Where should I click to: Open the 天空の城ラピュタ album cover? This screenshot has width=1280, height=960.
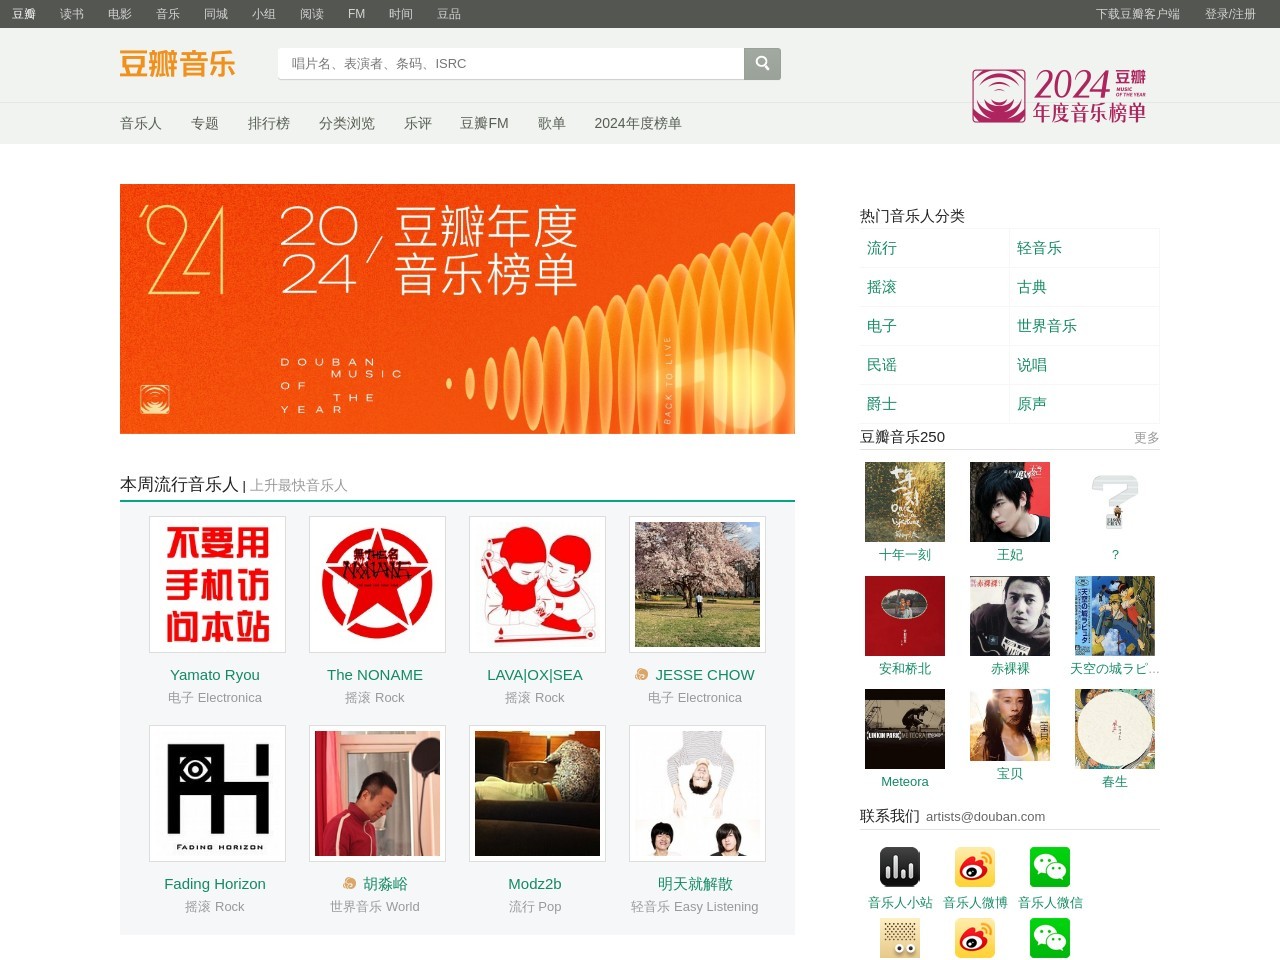(1115, 616)
